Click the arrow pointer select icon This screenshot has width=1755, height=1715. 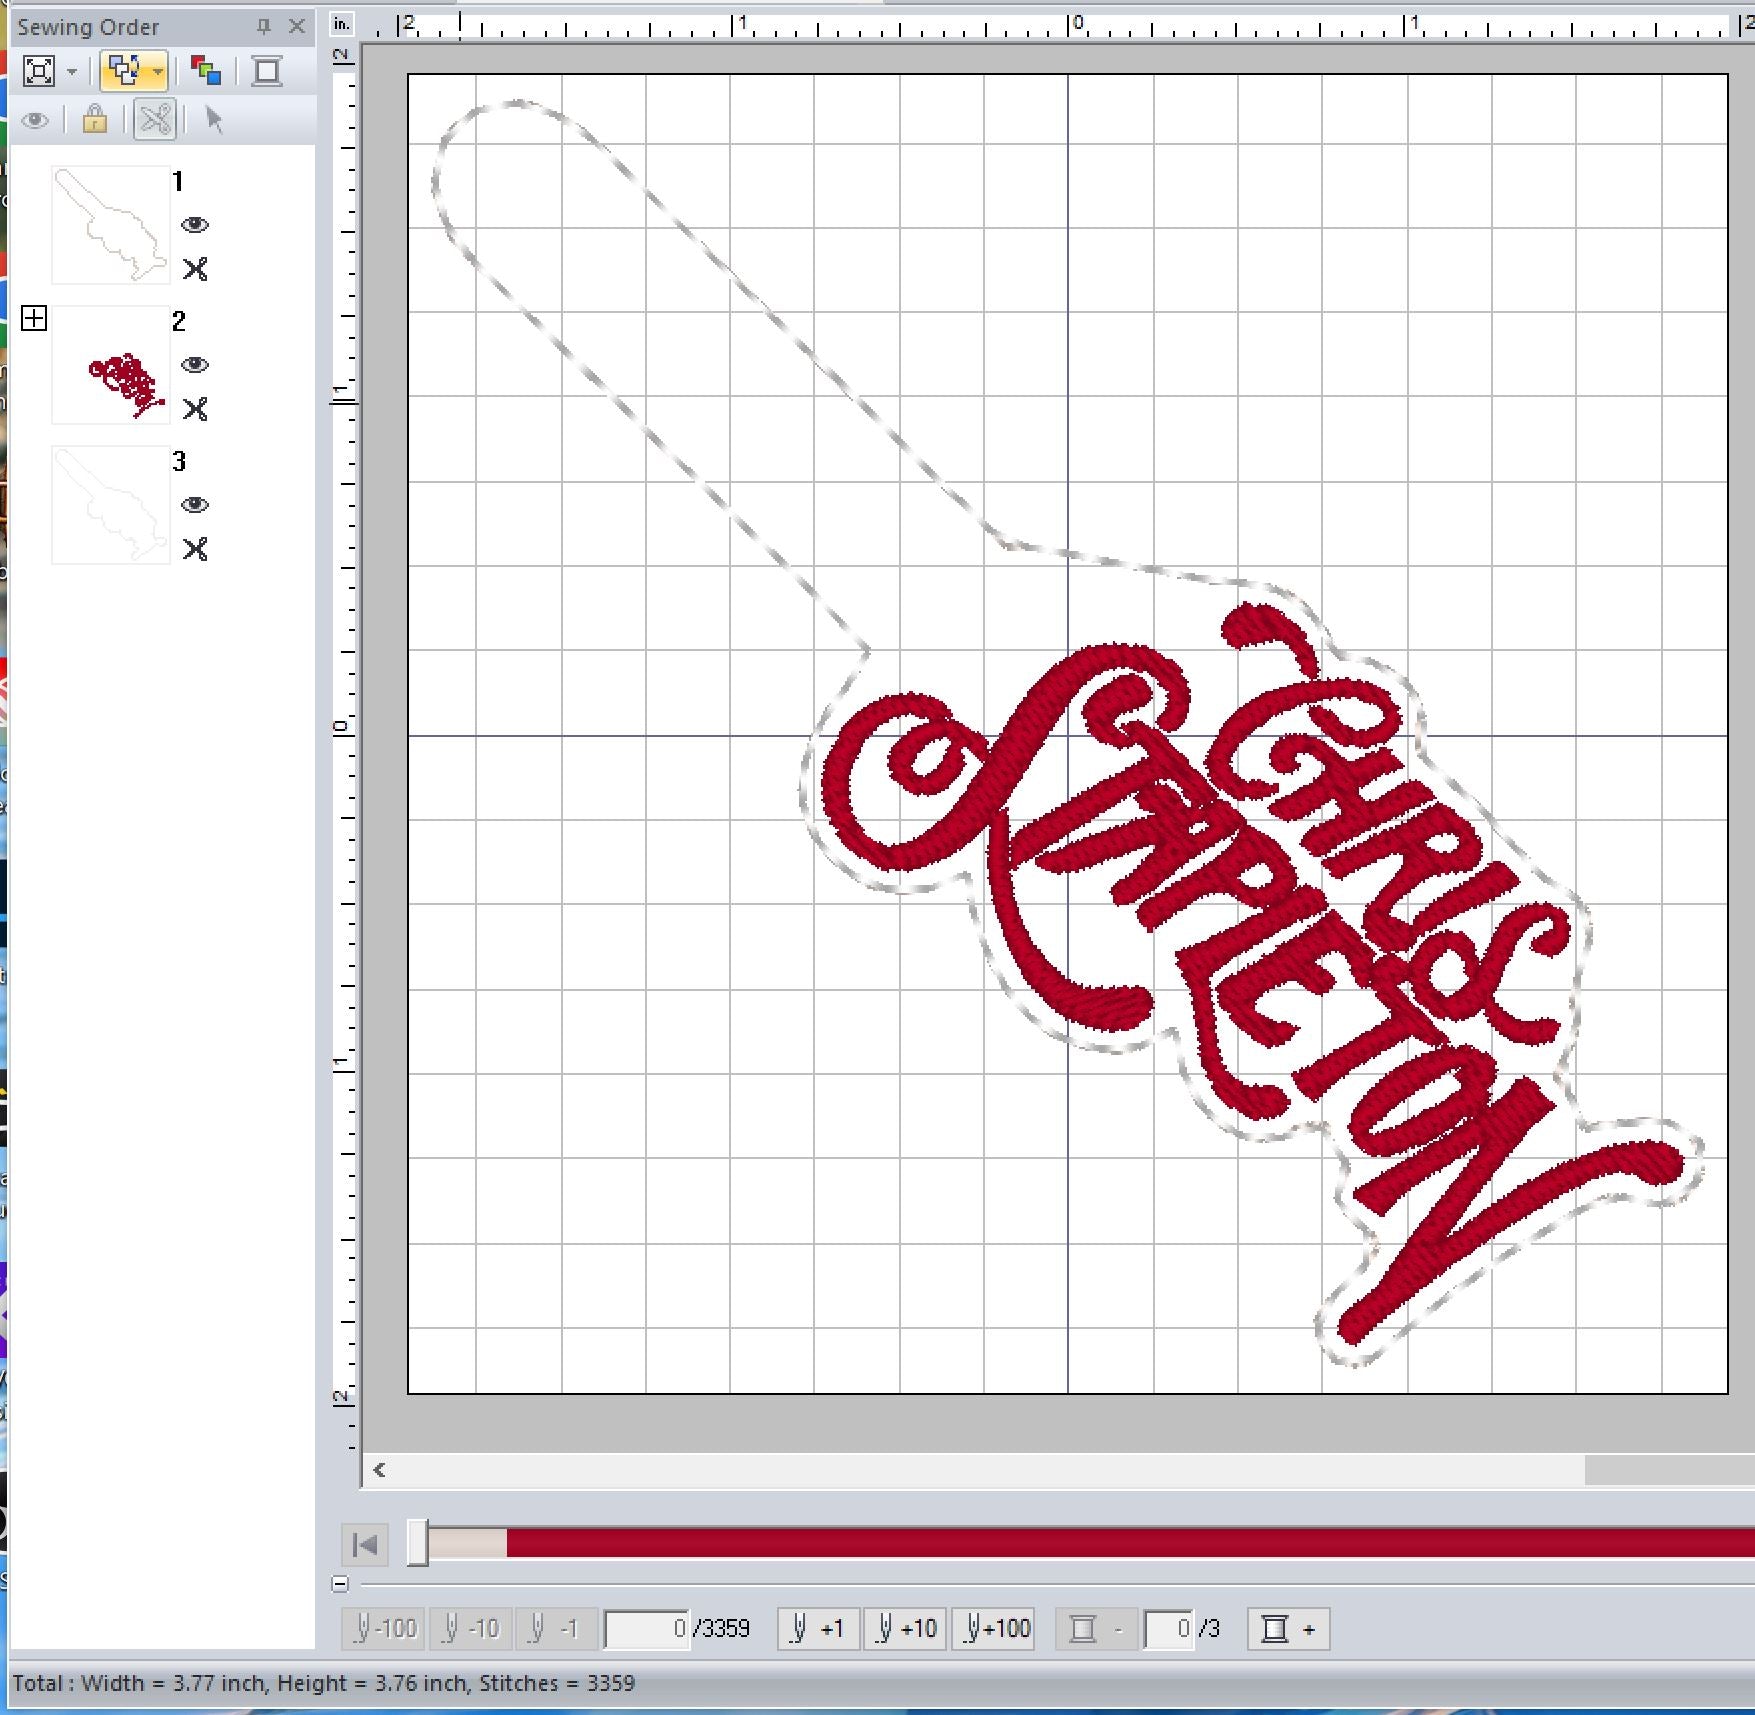coord(214,121)
